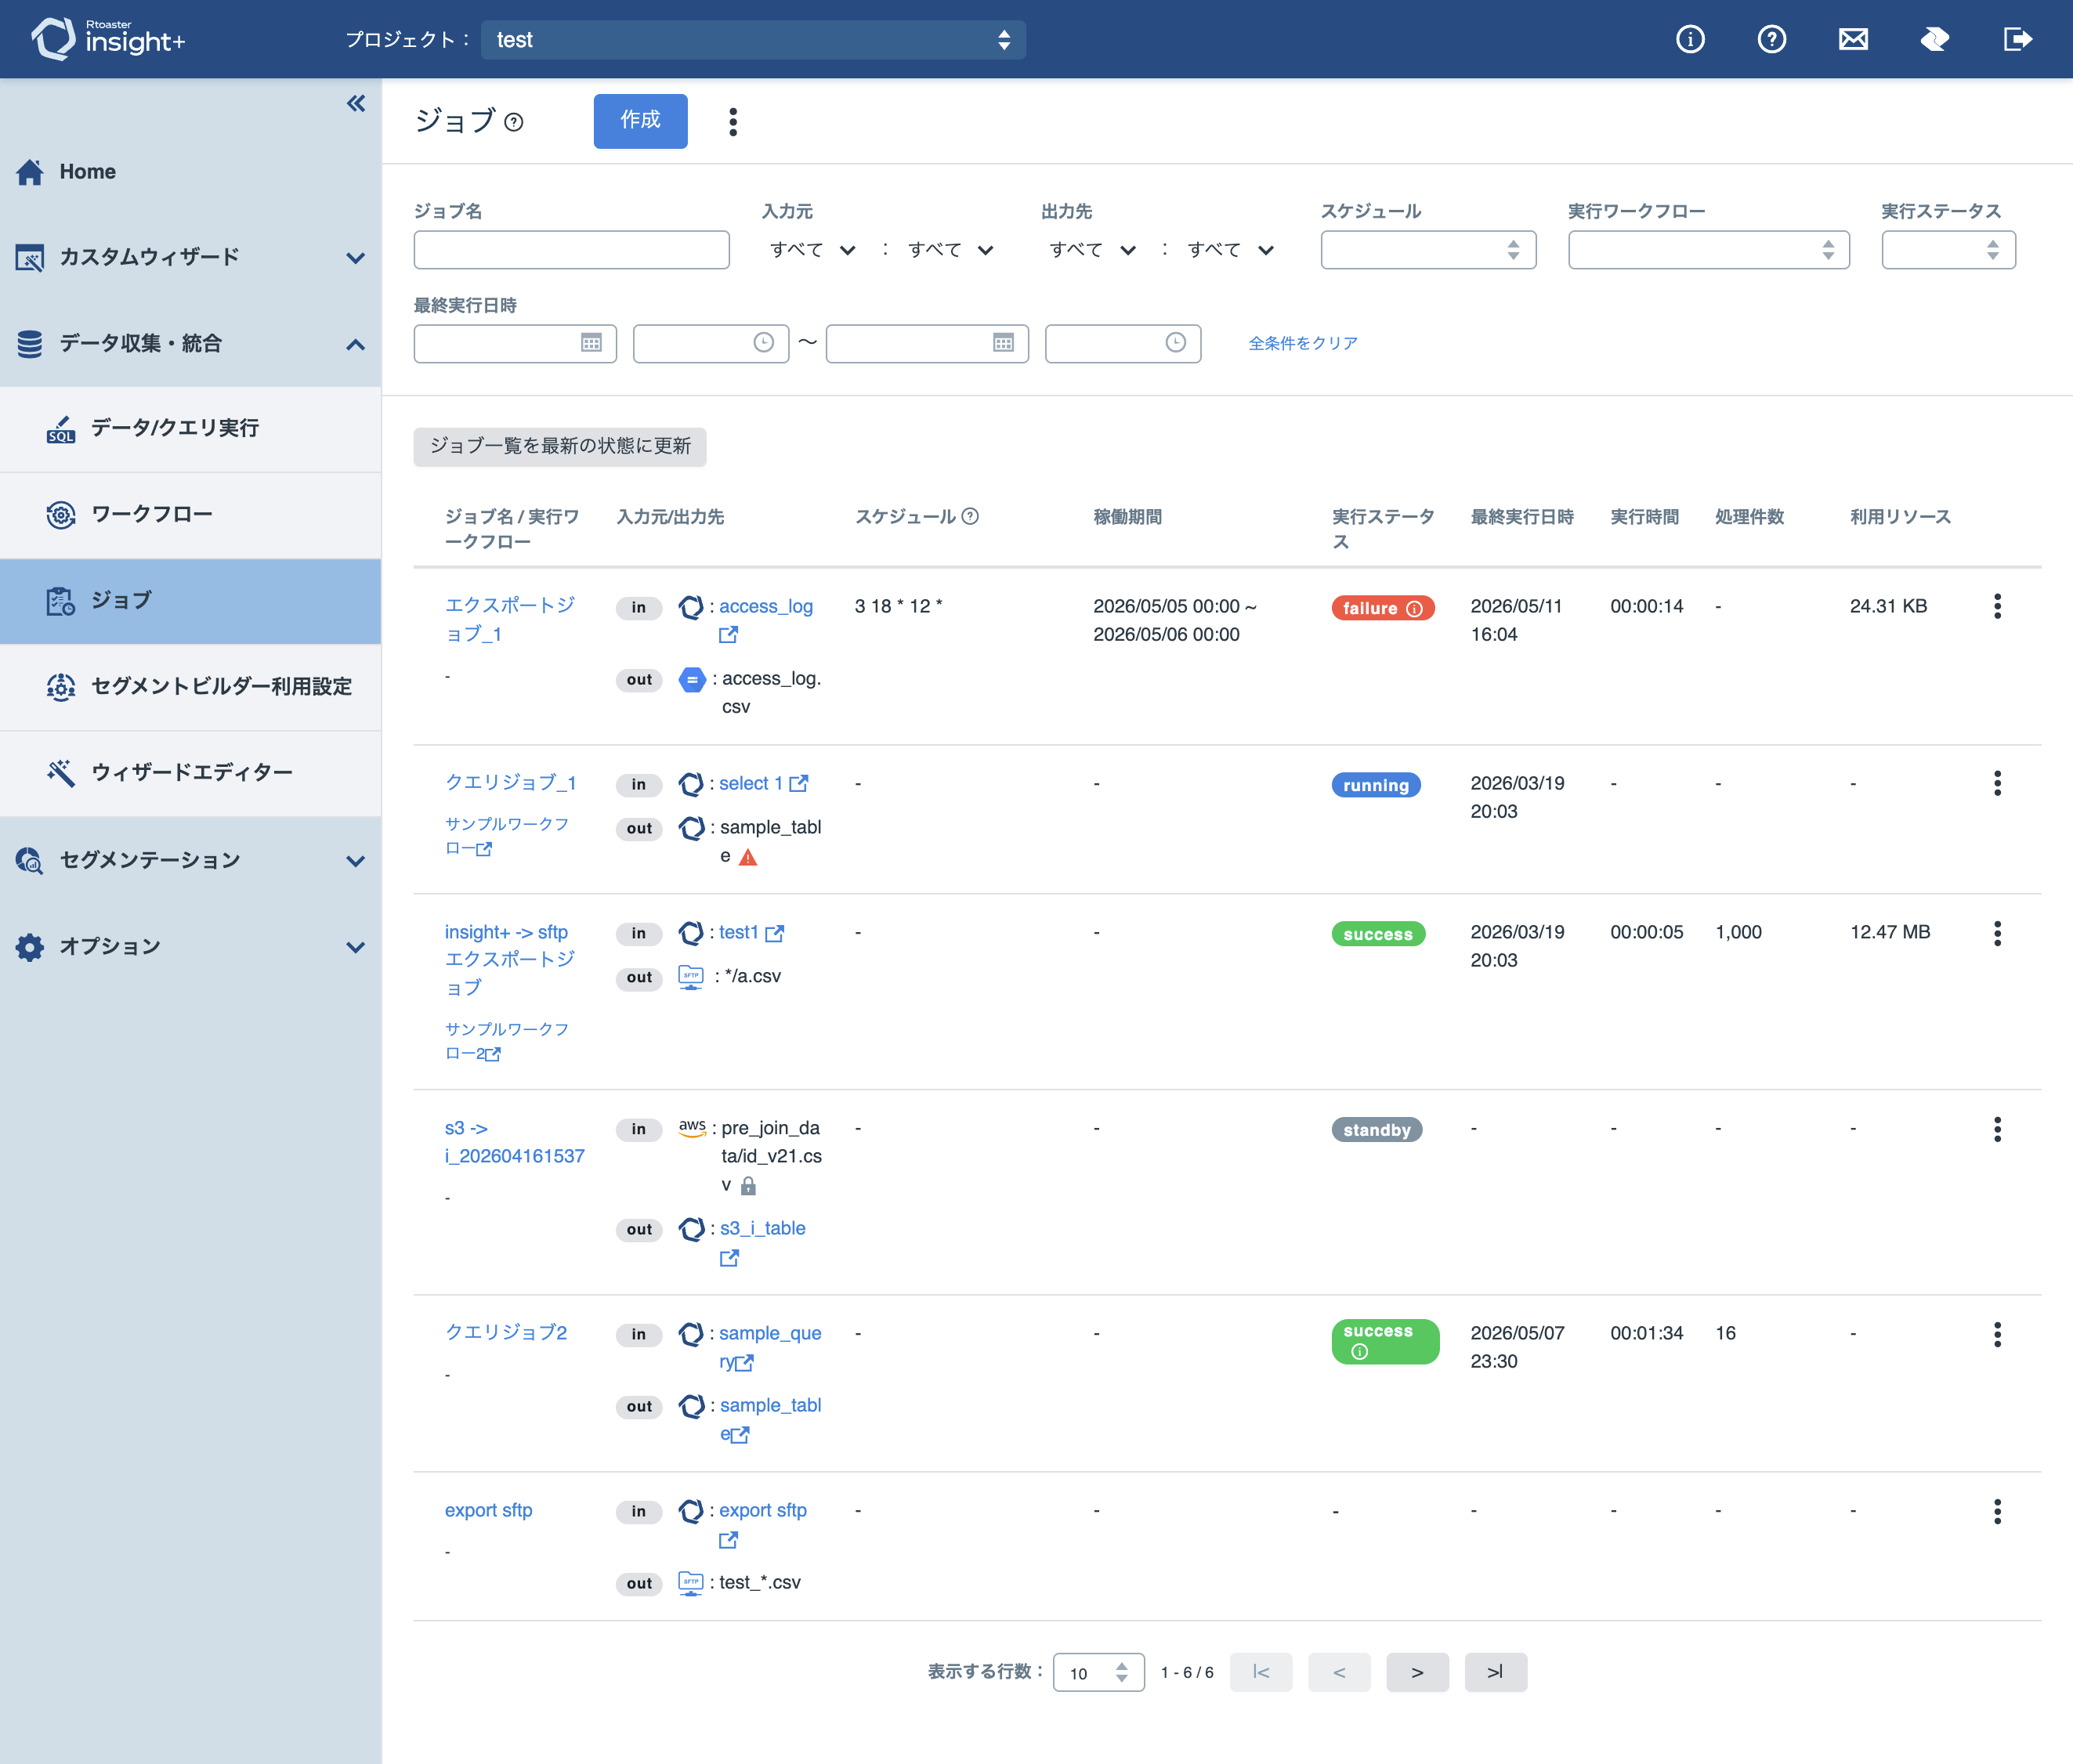Click the help icon beside スケジュール column header
The image size is (2073, 1764).
tap(970, 516)
